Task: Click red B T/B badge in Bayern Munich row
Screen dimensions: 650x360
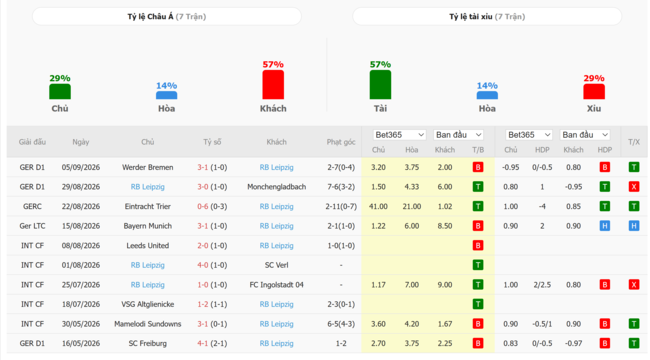Action: click(x=478, y=226)
